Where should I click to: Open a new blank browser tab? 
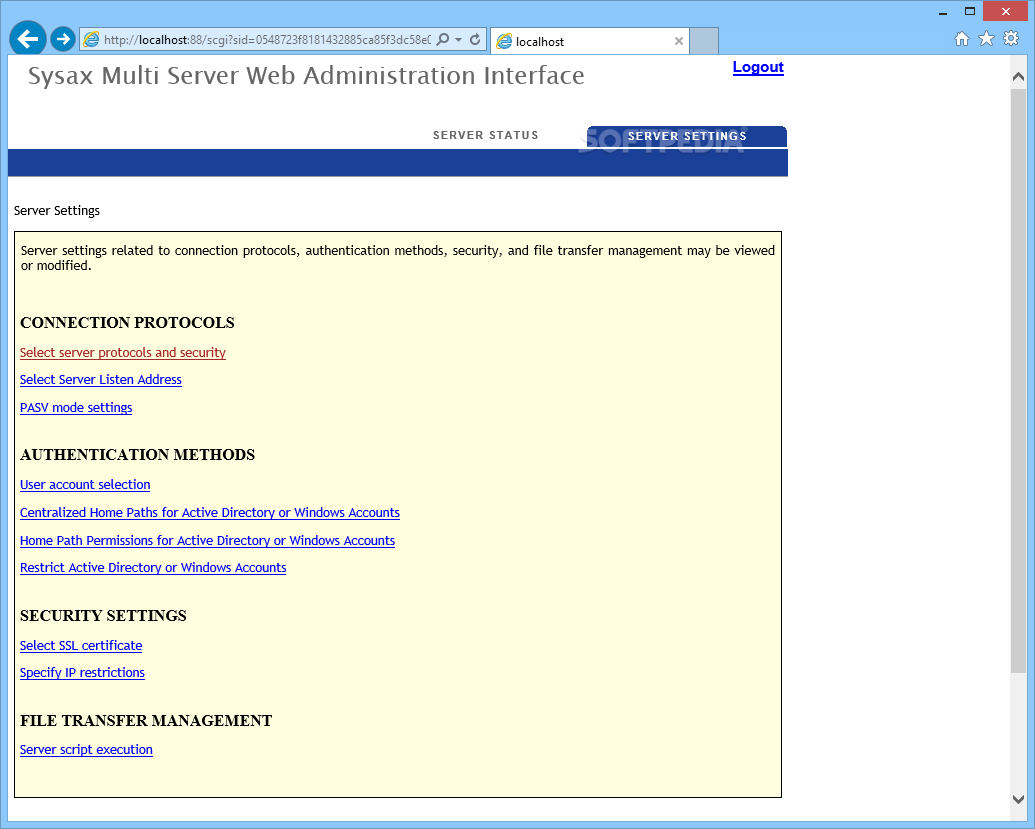coord(704,41)
